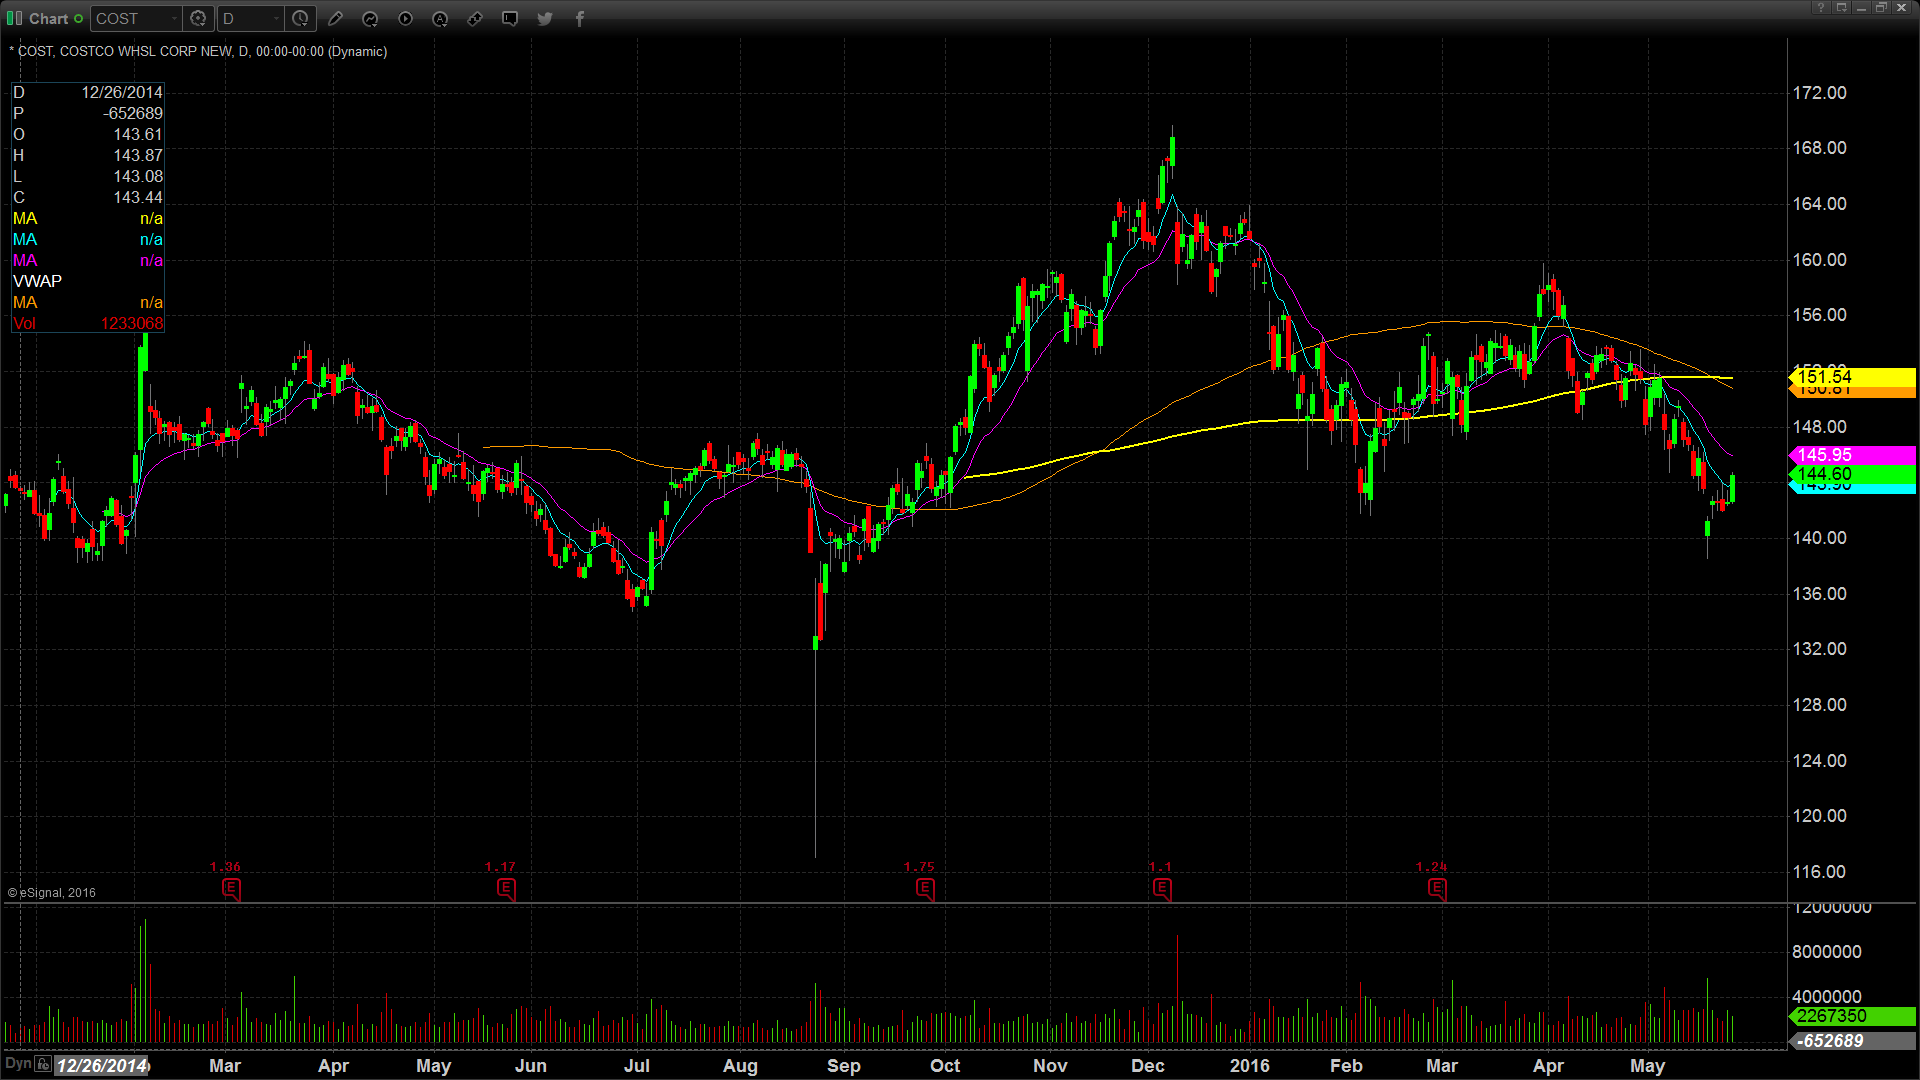Toggle the time lock icon near Dyn
The width and height of the screenshot is (1920, 1080).
coord(43,1064)
